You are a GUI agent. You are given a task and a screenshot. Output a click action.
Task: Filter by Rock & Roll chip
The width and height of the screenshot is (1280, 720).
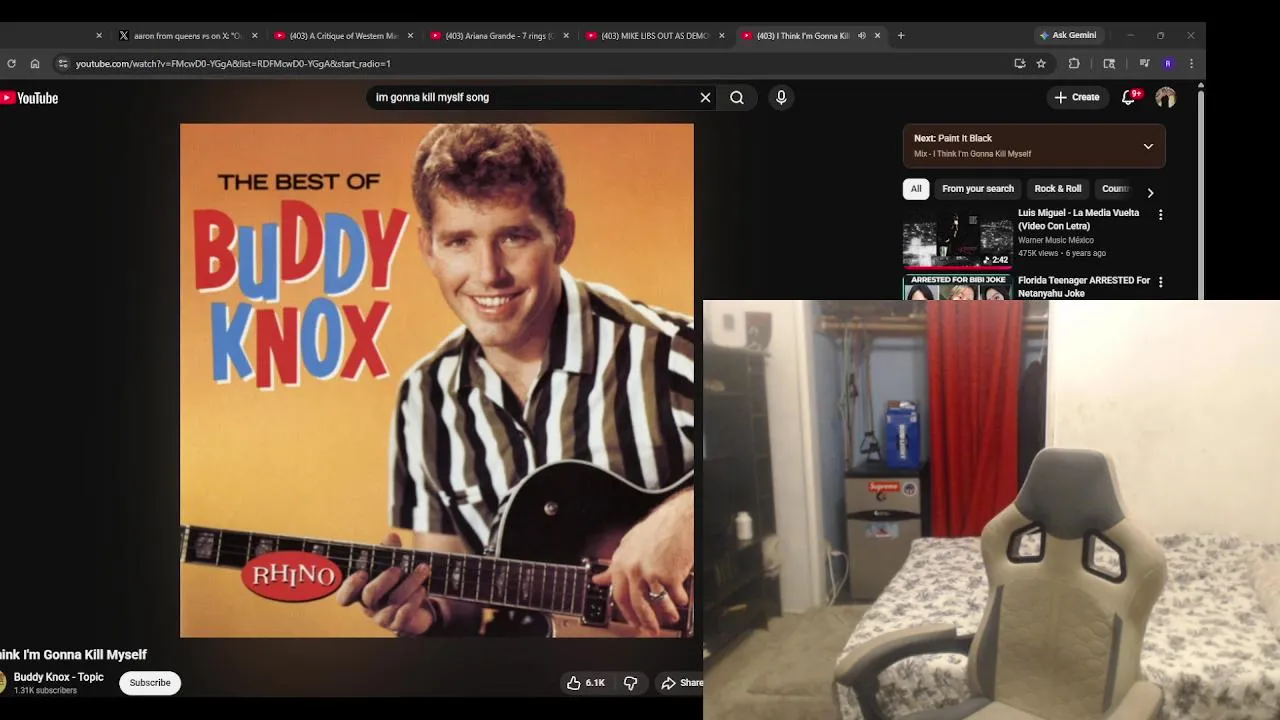pyautogui.click(x=1058, y=189)
